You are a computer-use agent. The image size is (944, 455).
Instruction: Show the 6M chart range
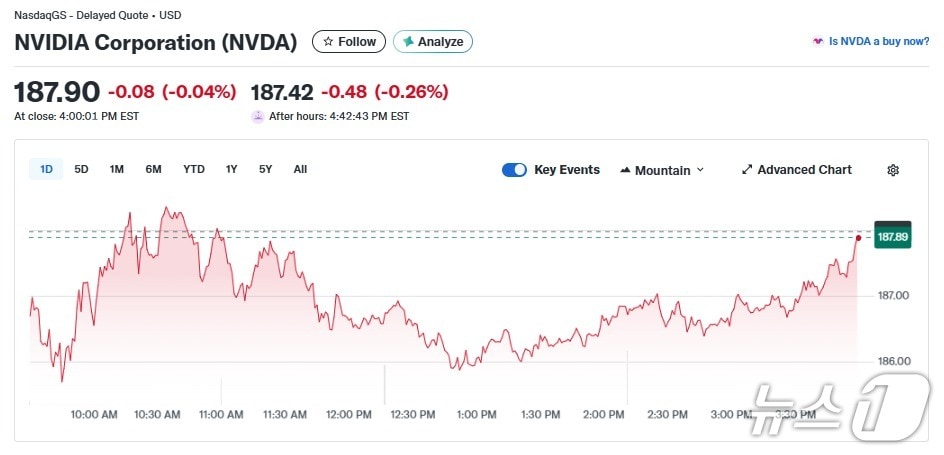[x=153, y=169]
